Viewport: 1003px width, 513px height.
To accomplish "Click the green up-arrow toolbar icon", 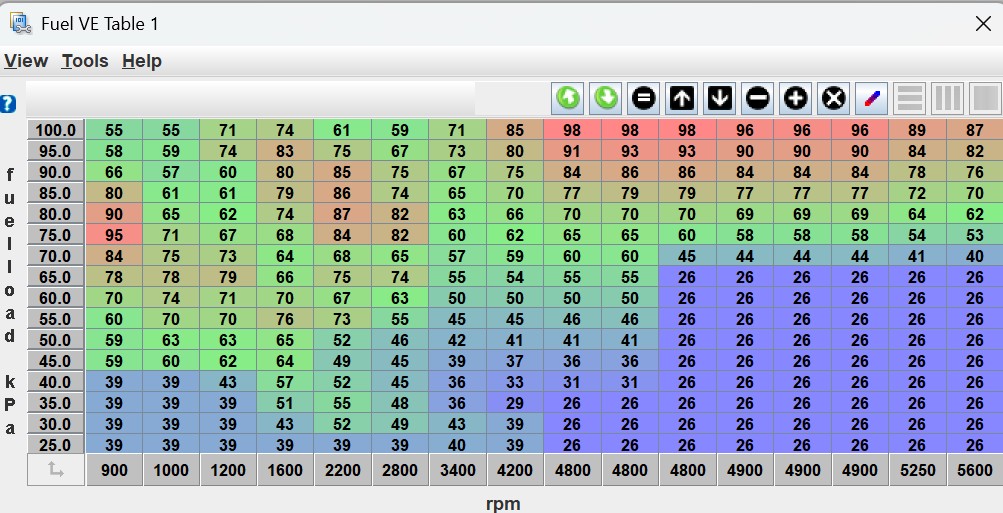I will [x=567, y=99].
